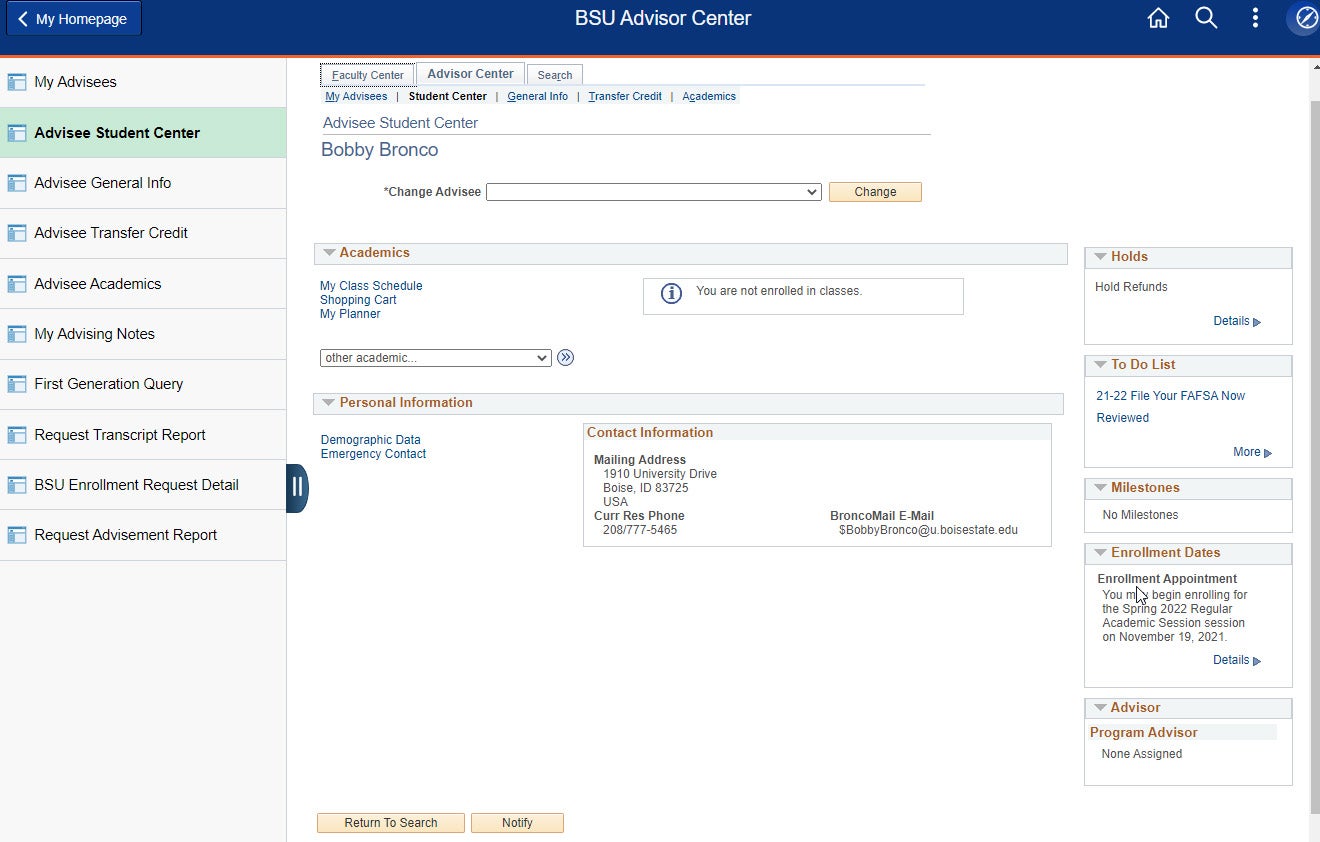This screenshot has width=1320, height=842.
Task: Open the three-dot actions menu
Action: (1255, 18)
